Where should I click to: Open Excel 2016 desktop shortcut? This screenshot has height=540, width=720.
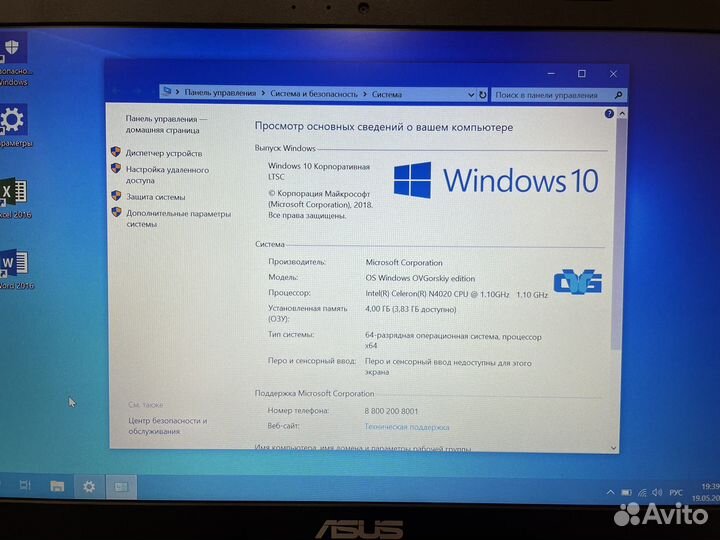[x=14, y=198]
